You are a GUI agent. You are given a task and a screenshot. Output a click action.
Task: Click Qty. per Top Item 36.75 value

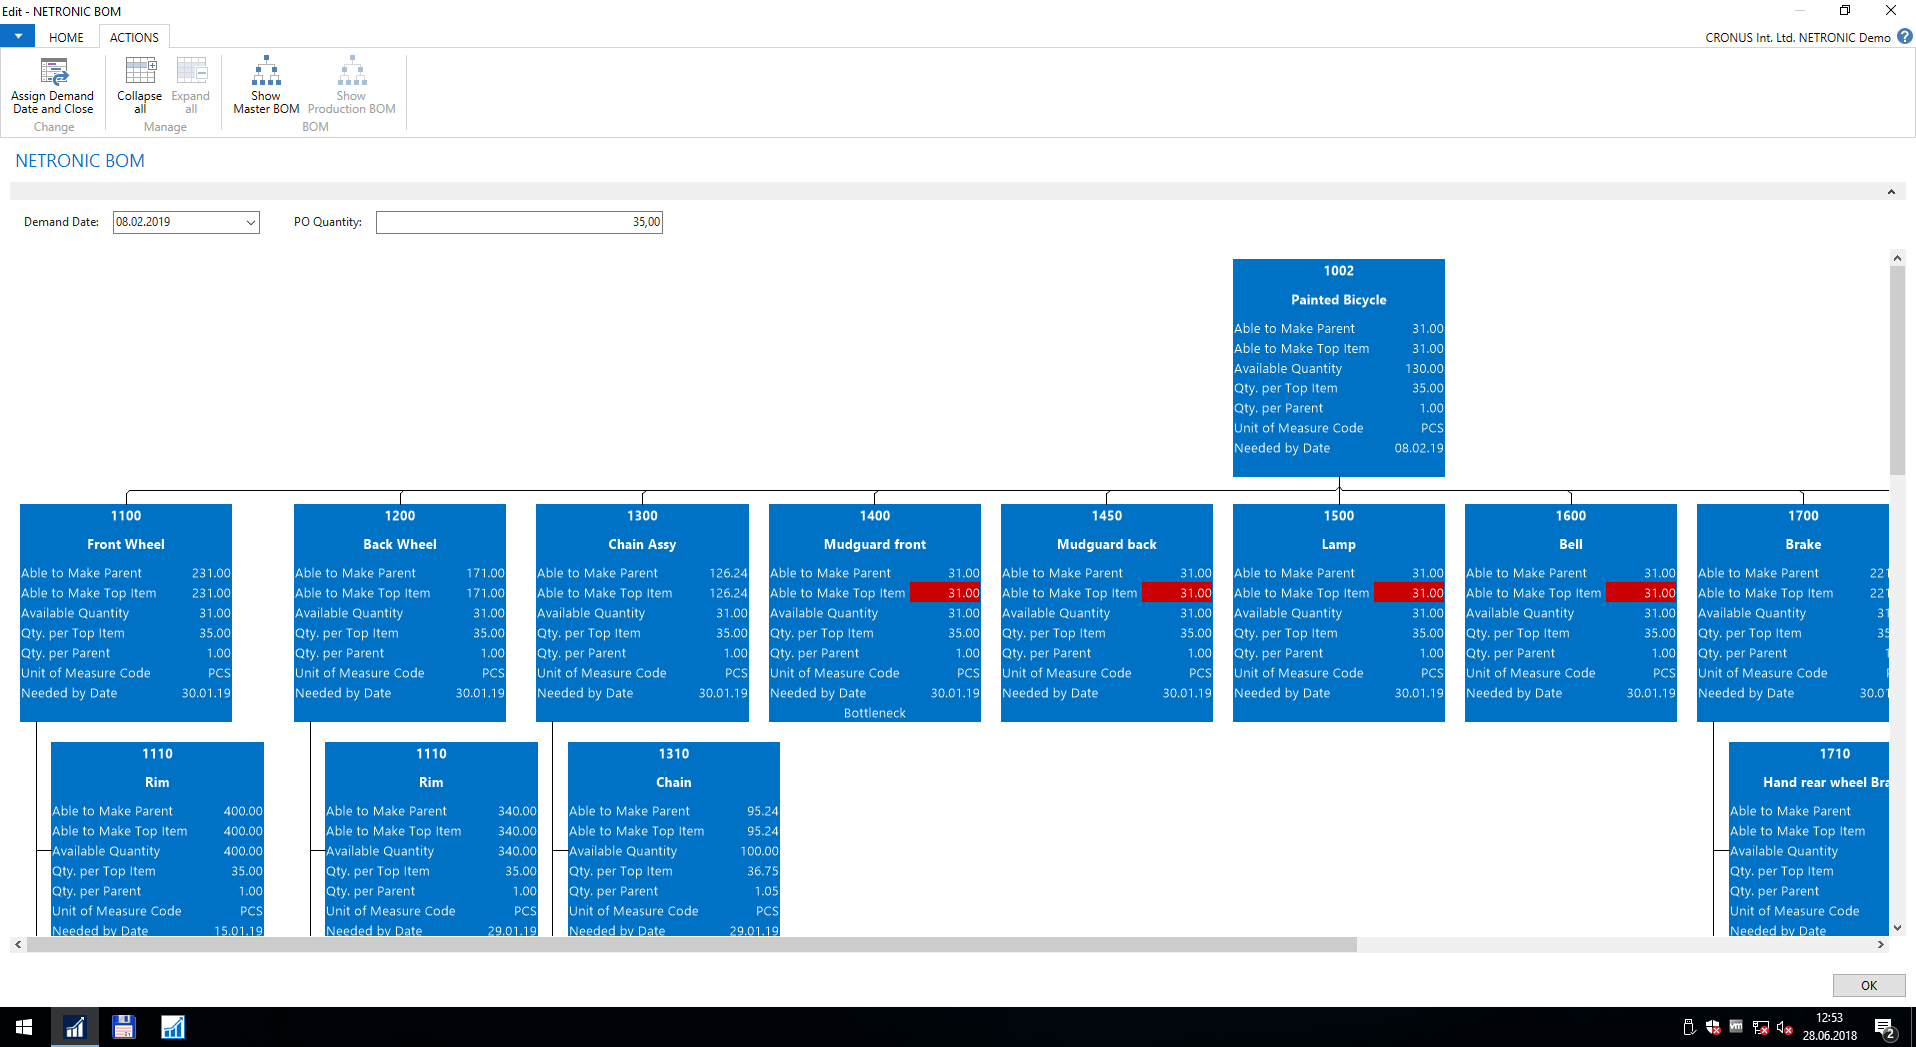click(762, 871)
